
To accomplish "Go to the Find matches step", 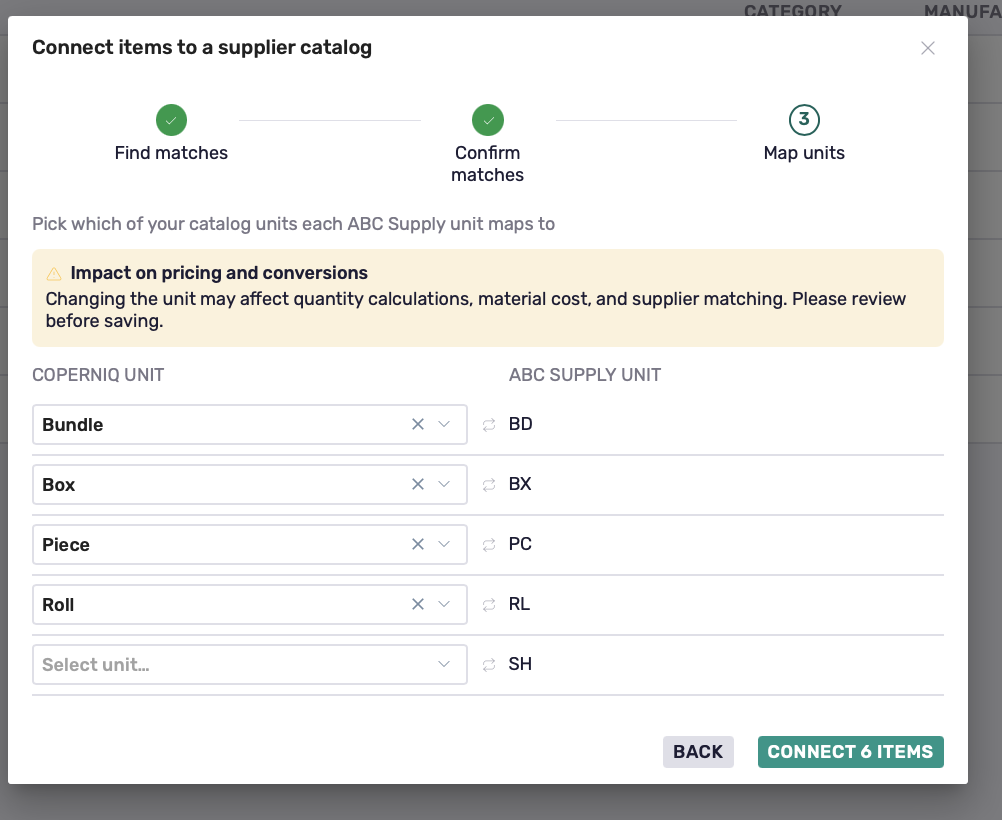I will (171, 133).
